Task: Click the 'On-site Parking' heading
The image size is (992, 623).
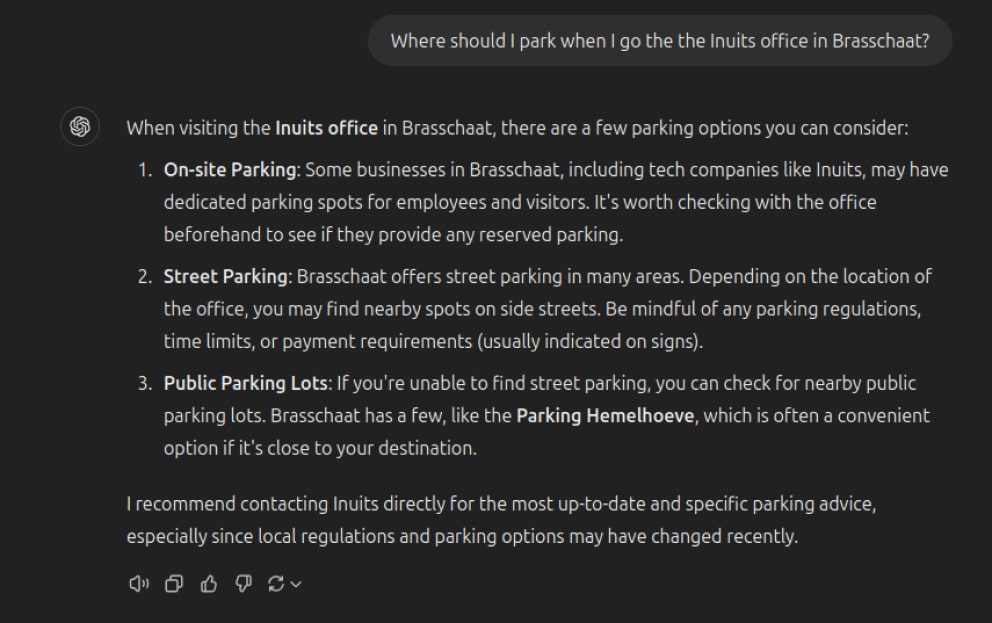Action: coord(230,170)
